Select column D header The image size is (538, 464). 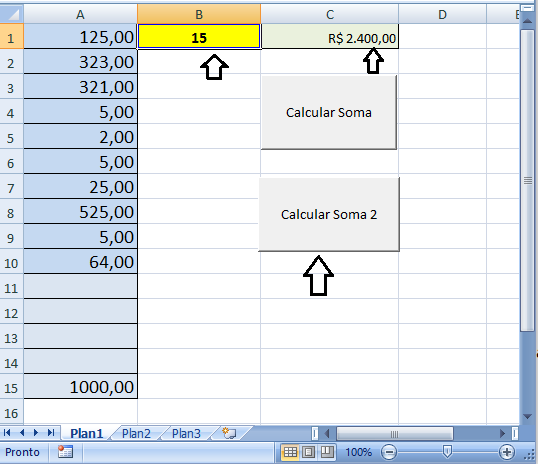442,14
